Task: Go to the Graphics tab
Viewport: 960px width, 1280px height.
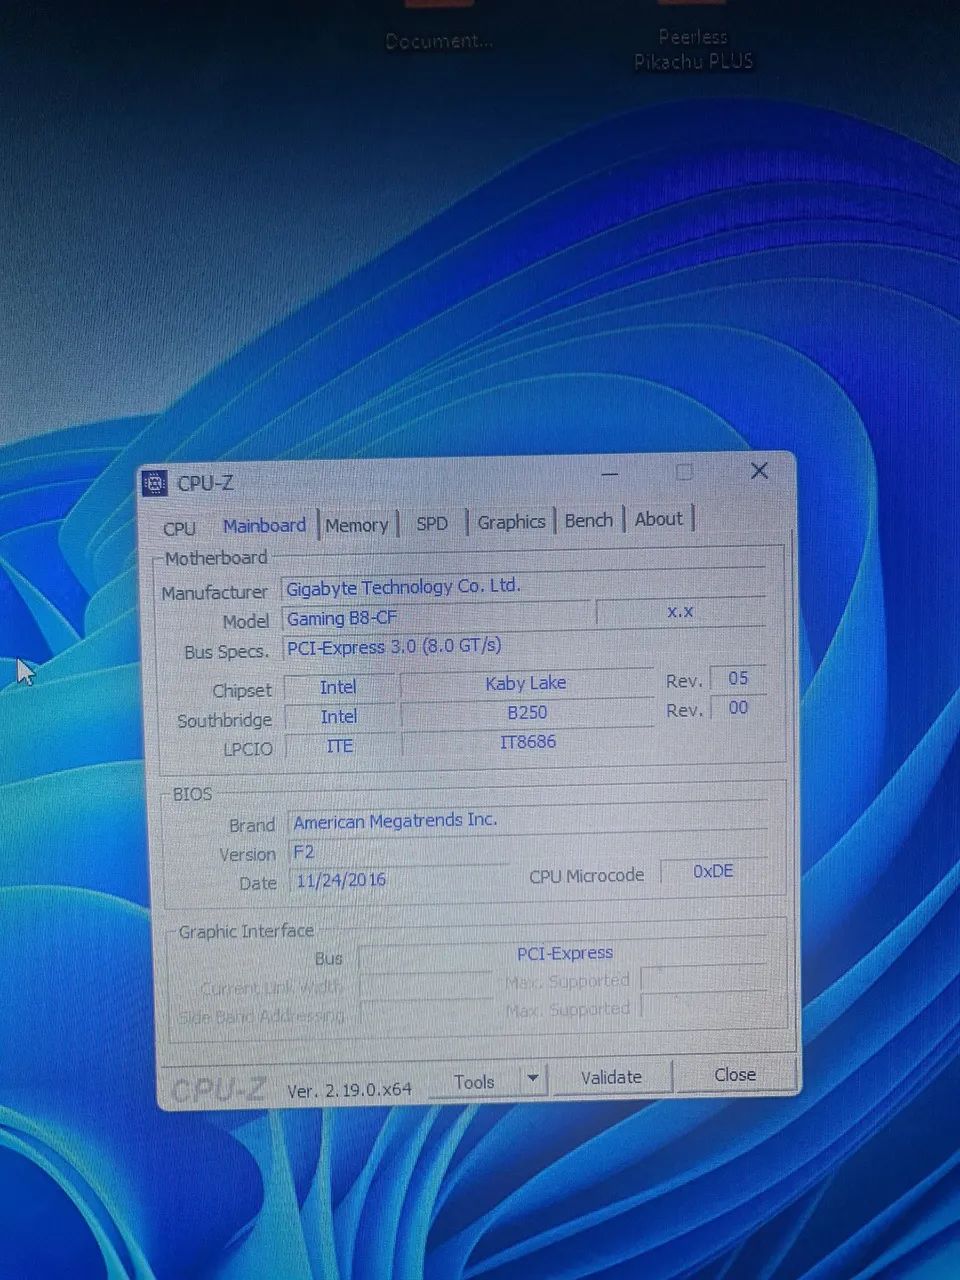Action: [511, 521]
